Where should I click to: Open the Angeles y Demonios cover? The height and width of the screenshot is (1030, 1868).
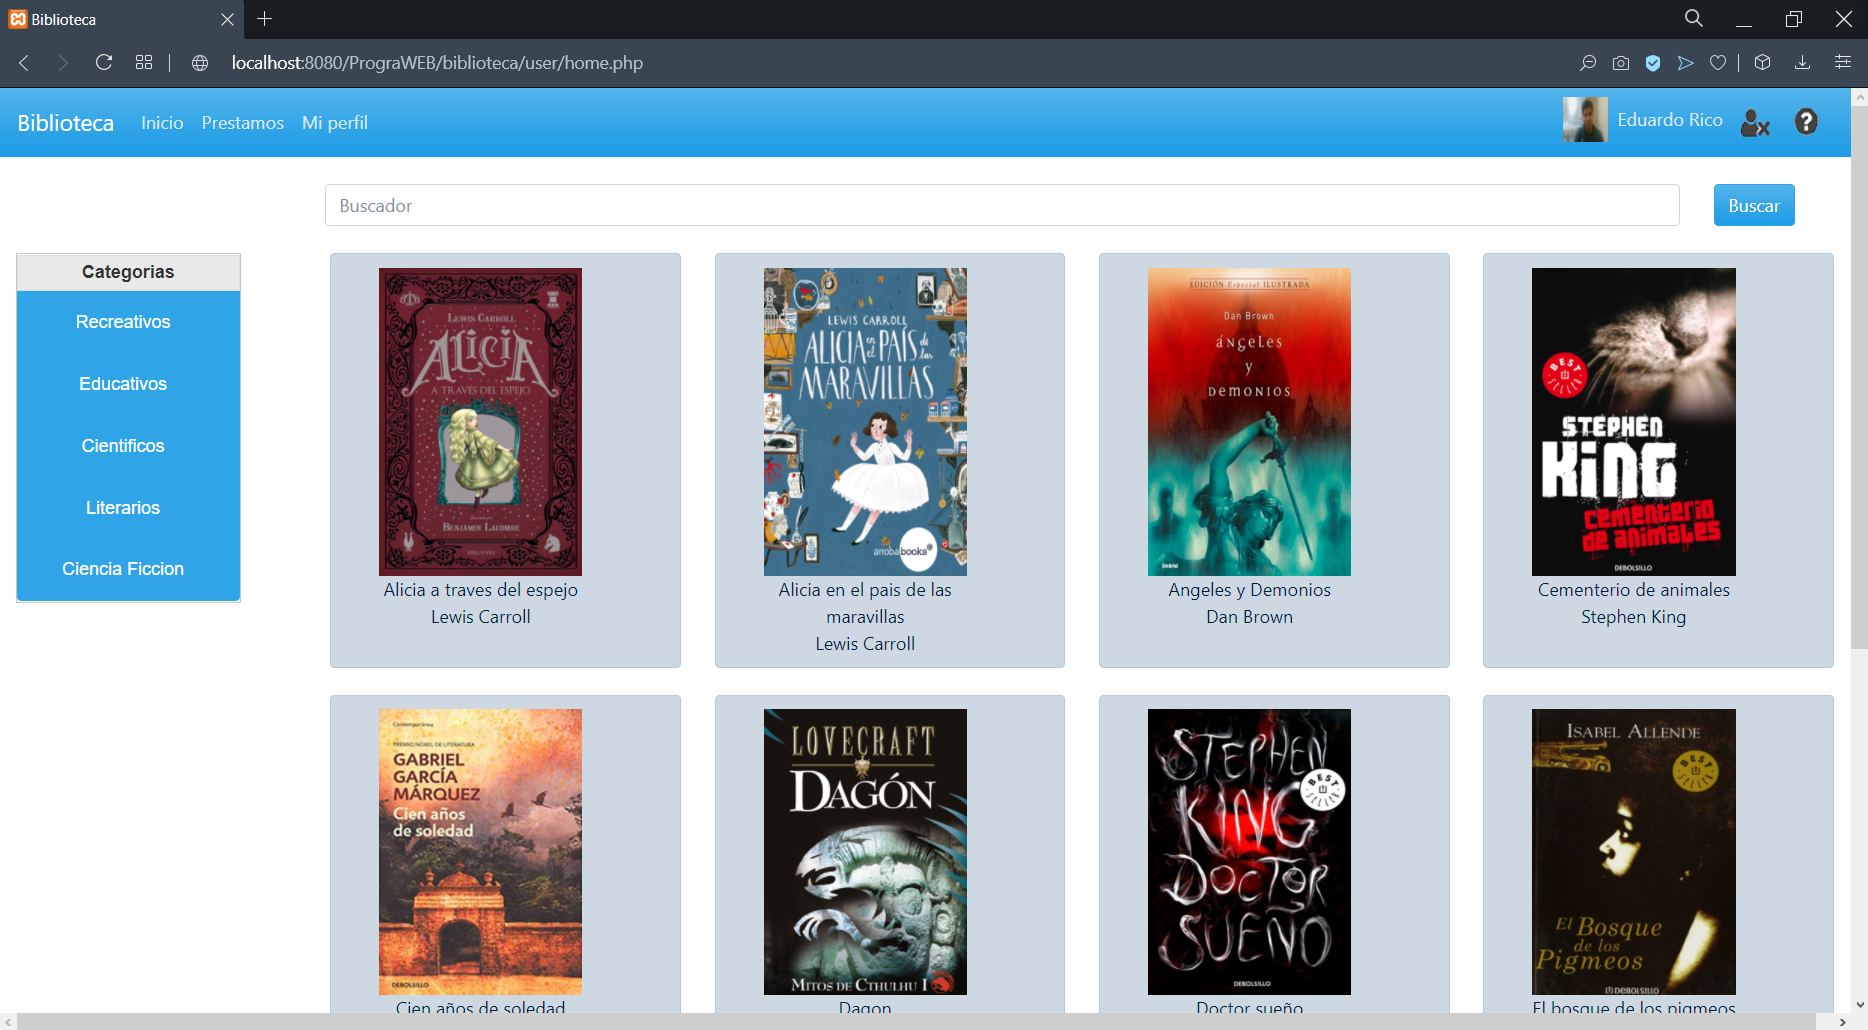point(1249,421)
